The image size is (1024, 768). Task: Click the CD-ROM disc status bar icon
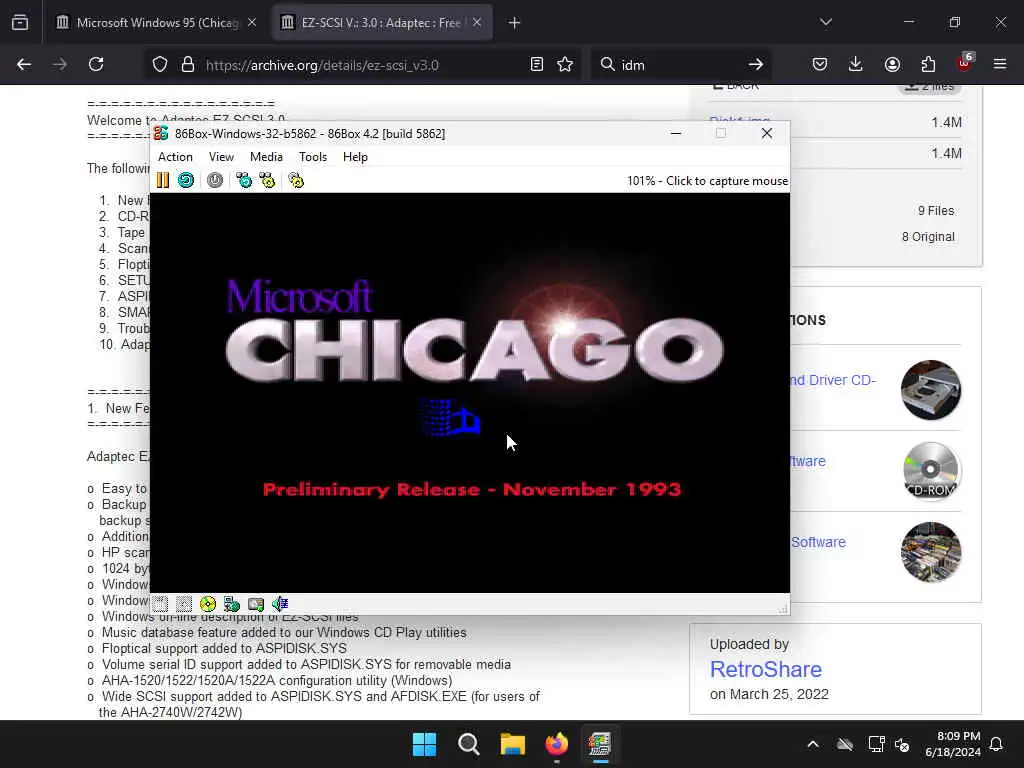208,604
